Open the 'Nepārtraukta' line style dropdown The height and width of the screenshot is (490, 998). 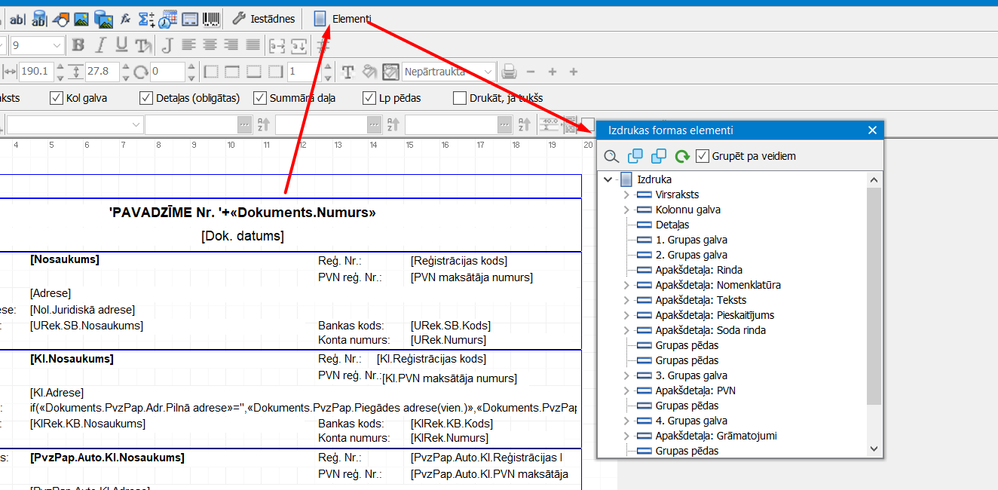[485, 72]
